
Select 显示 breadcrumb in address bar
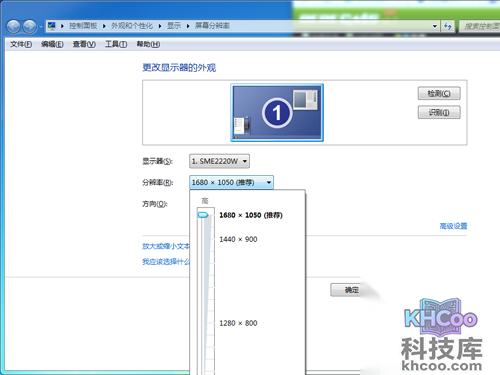[174, 26]
